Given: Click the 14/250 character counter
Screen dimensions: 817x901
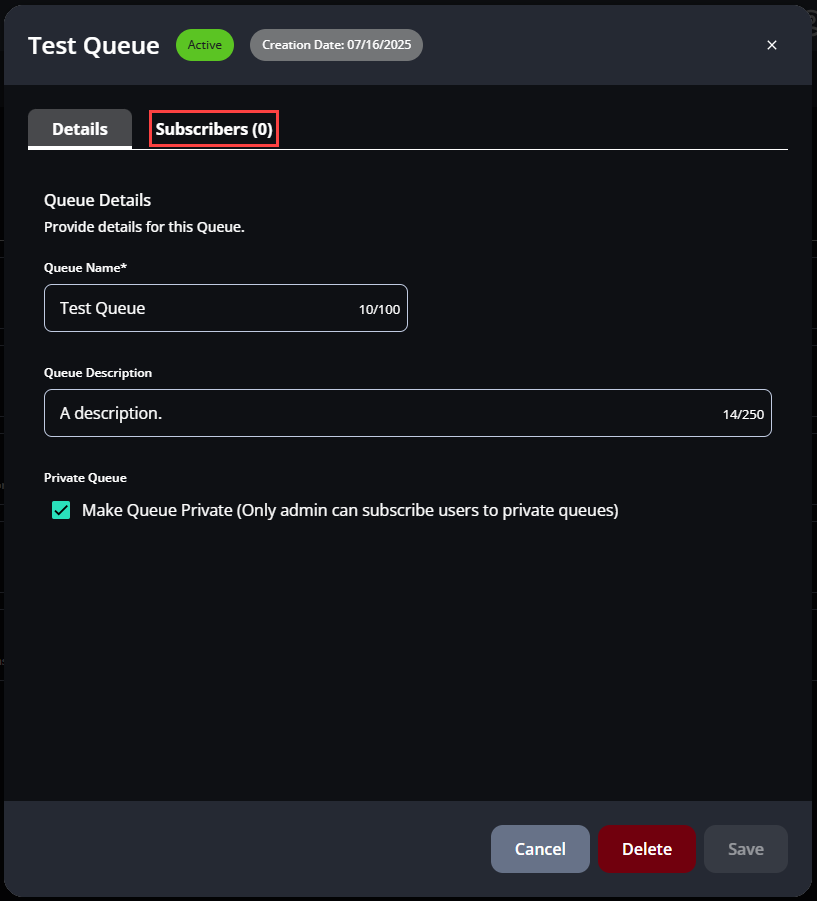Looking at the screenshot, I should pyautogui.click(x=743, y=414).
